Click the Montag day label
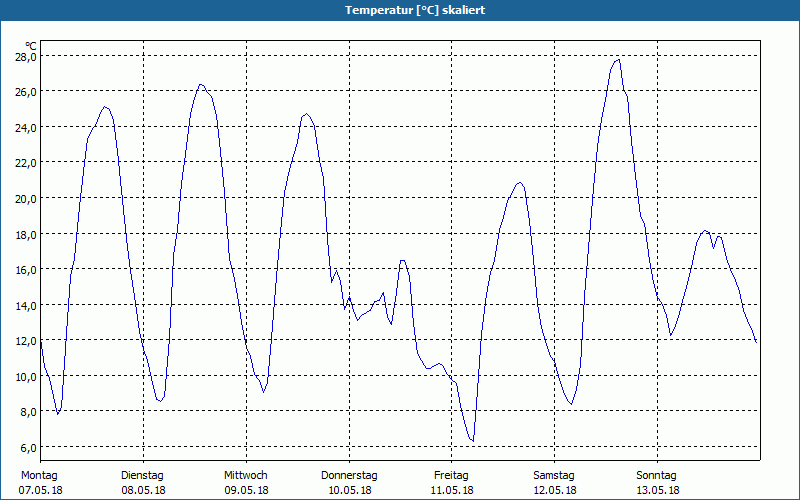800x500 pixels. 39,476
